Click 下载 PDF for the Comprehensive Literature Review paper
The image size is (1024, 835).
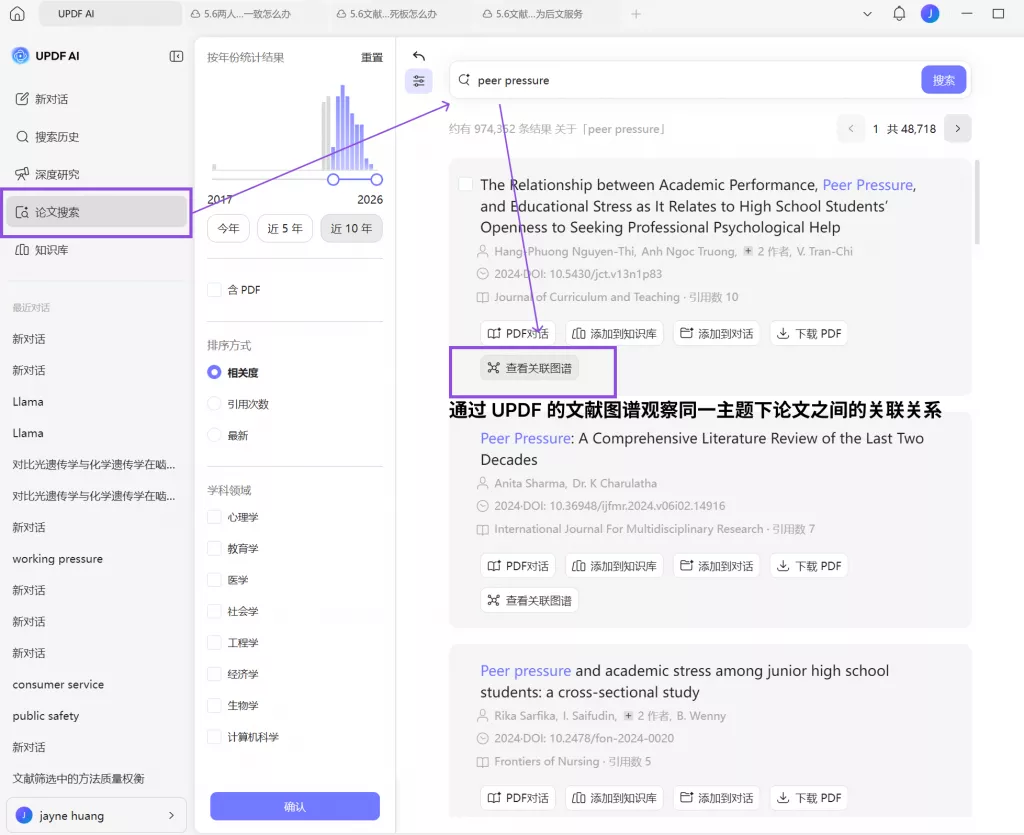(x=808, y=565)
